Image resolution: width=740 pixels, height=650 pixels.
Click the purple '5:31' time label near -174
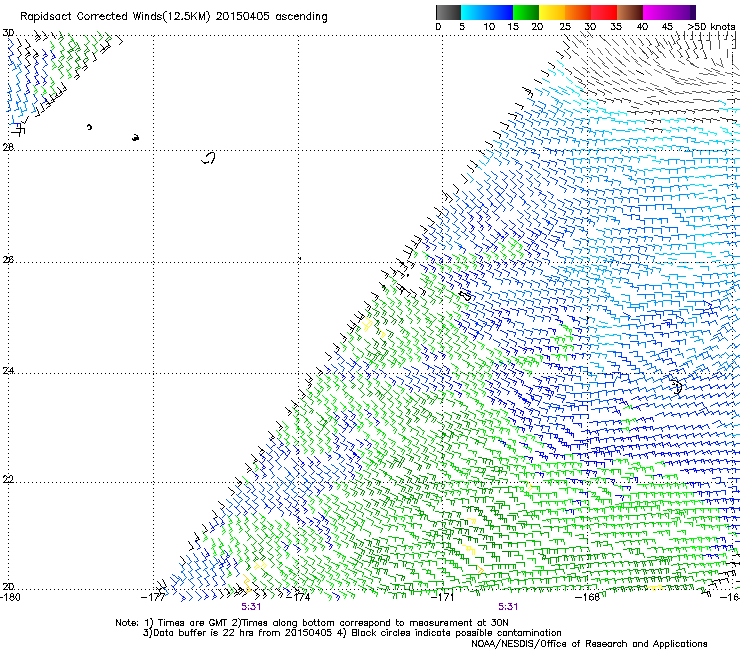pyautogui.click(x=251, y=607)
